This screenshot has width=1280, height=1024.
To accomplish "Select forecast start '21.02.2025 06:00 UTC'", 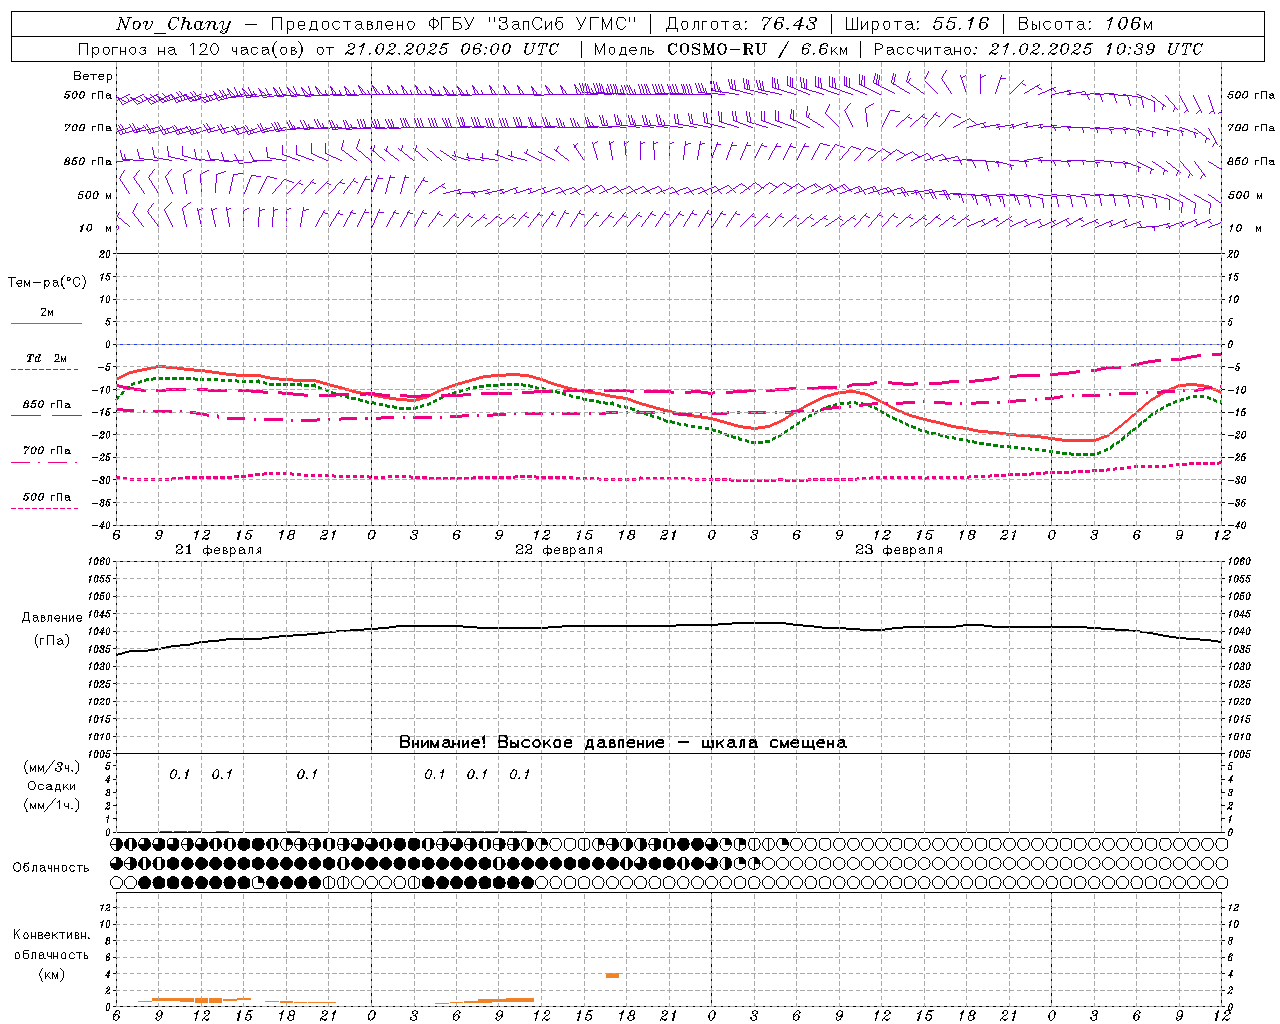I will [x=452, y=49].
